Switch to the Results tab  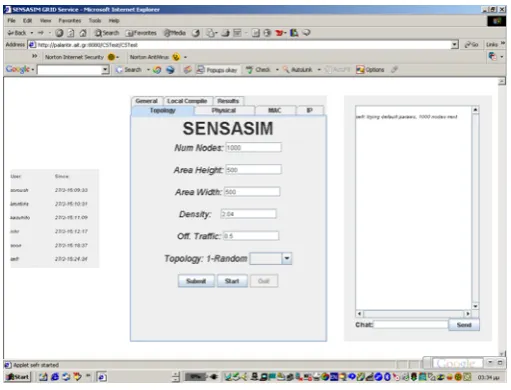[x=228, y=101]
